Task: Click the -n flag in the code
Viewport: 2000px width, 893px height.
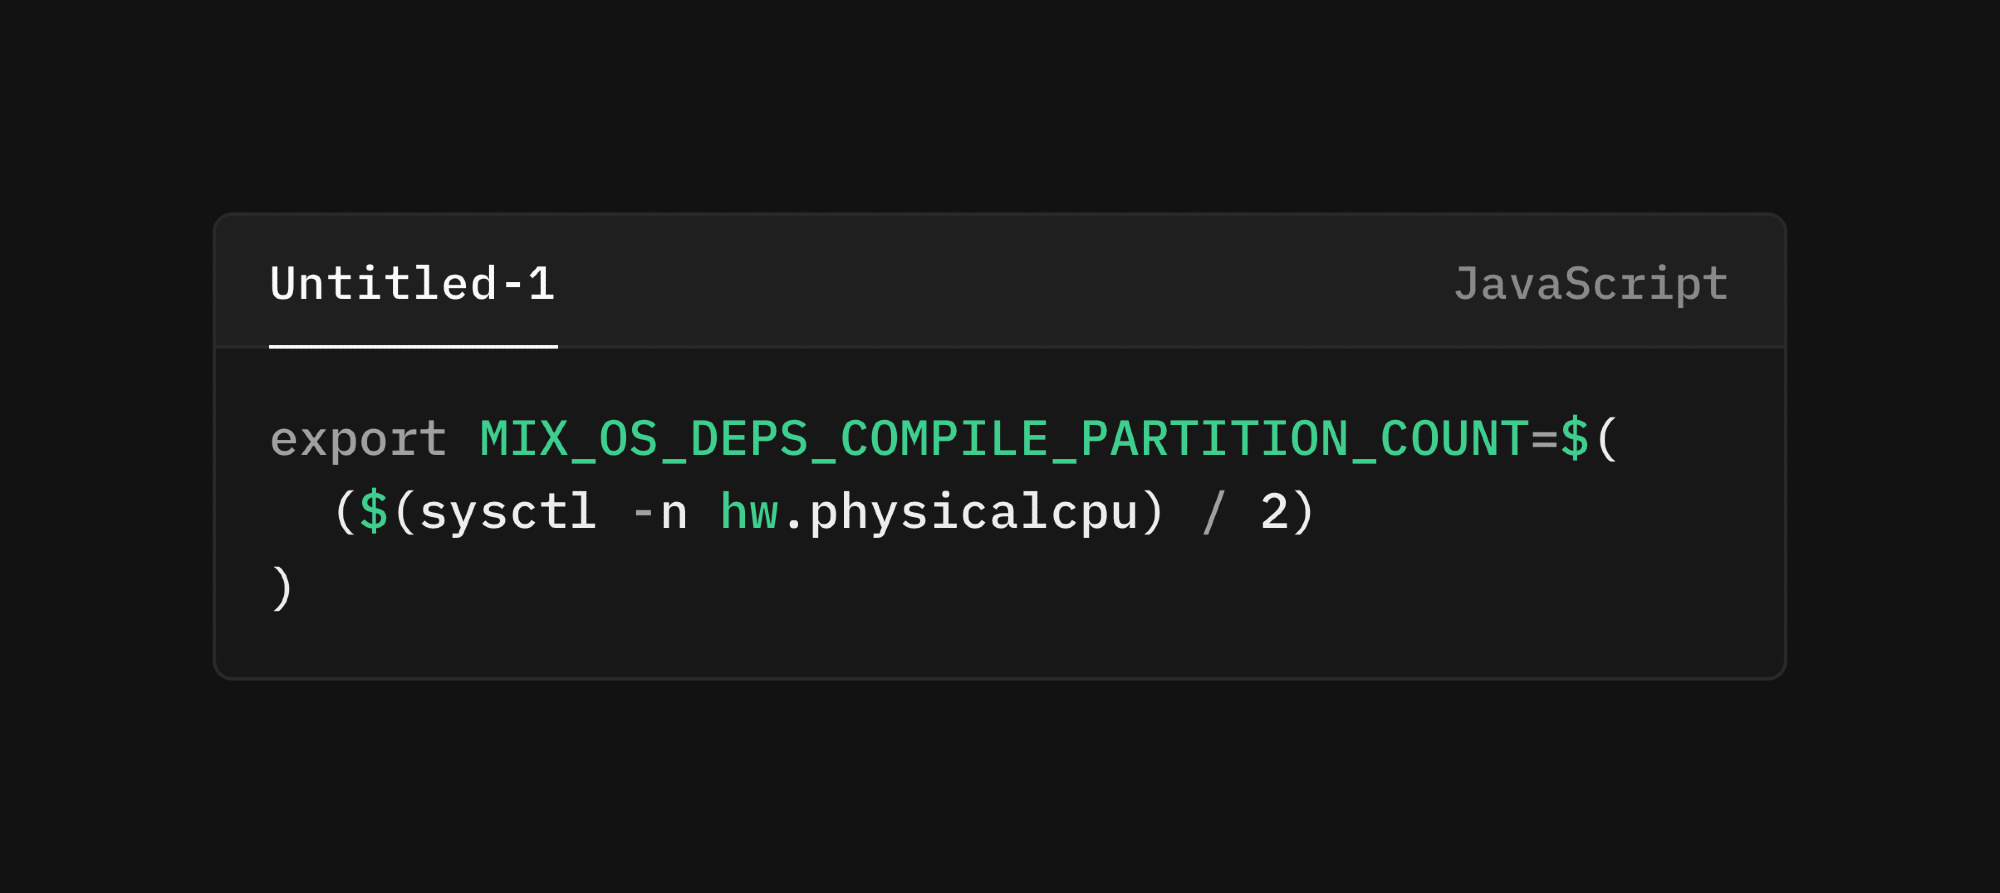Action: 660,512
